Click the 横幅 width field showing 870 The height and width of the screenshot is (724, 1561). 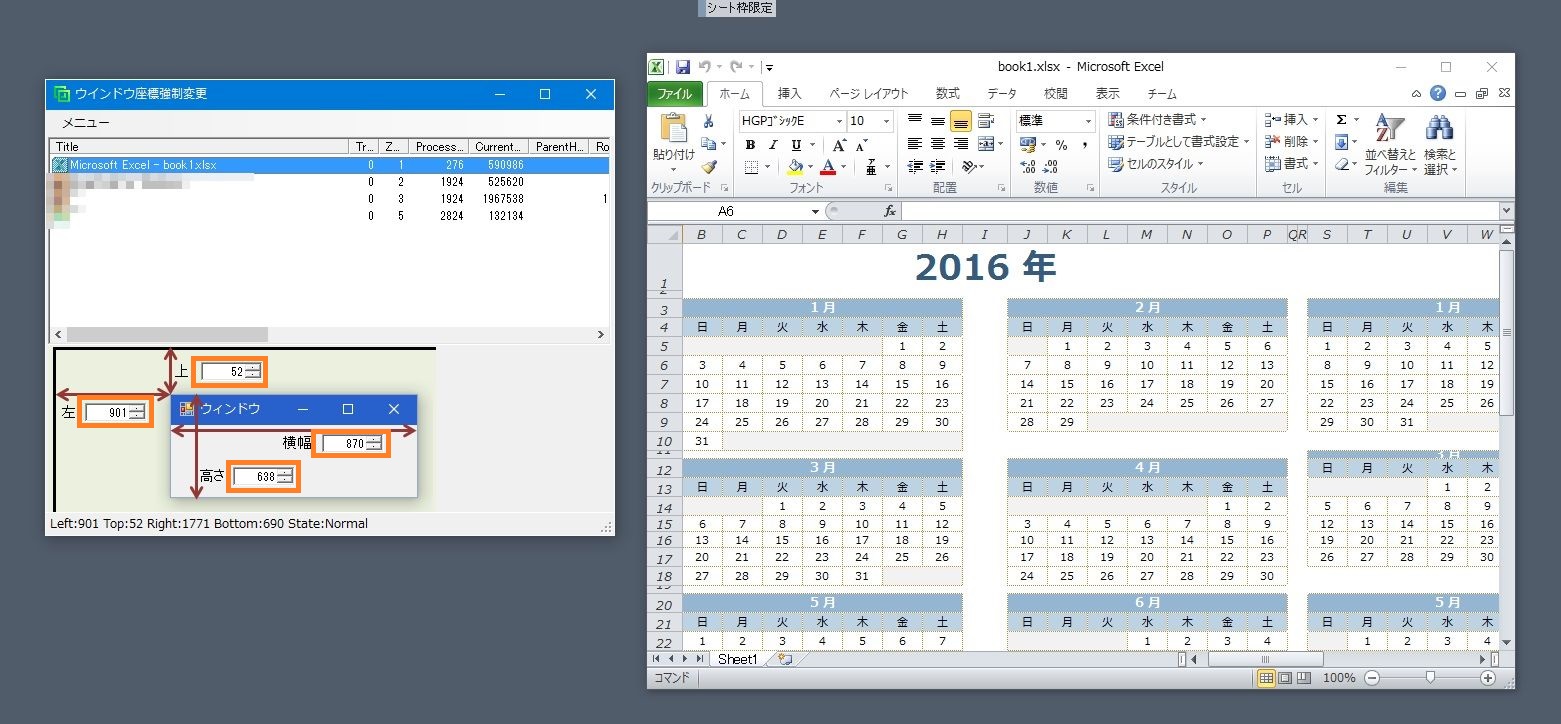[351, 443]
